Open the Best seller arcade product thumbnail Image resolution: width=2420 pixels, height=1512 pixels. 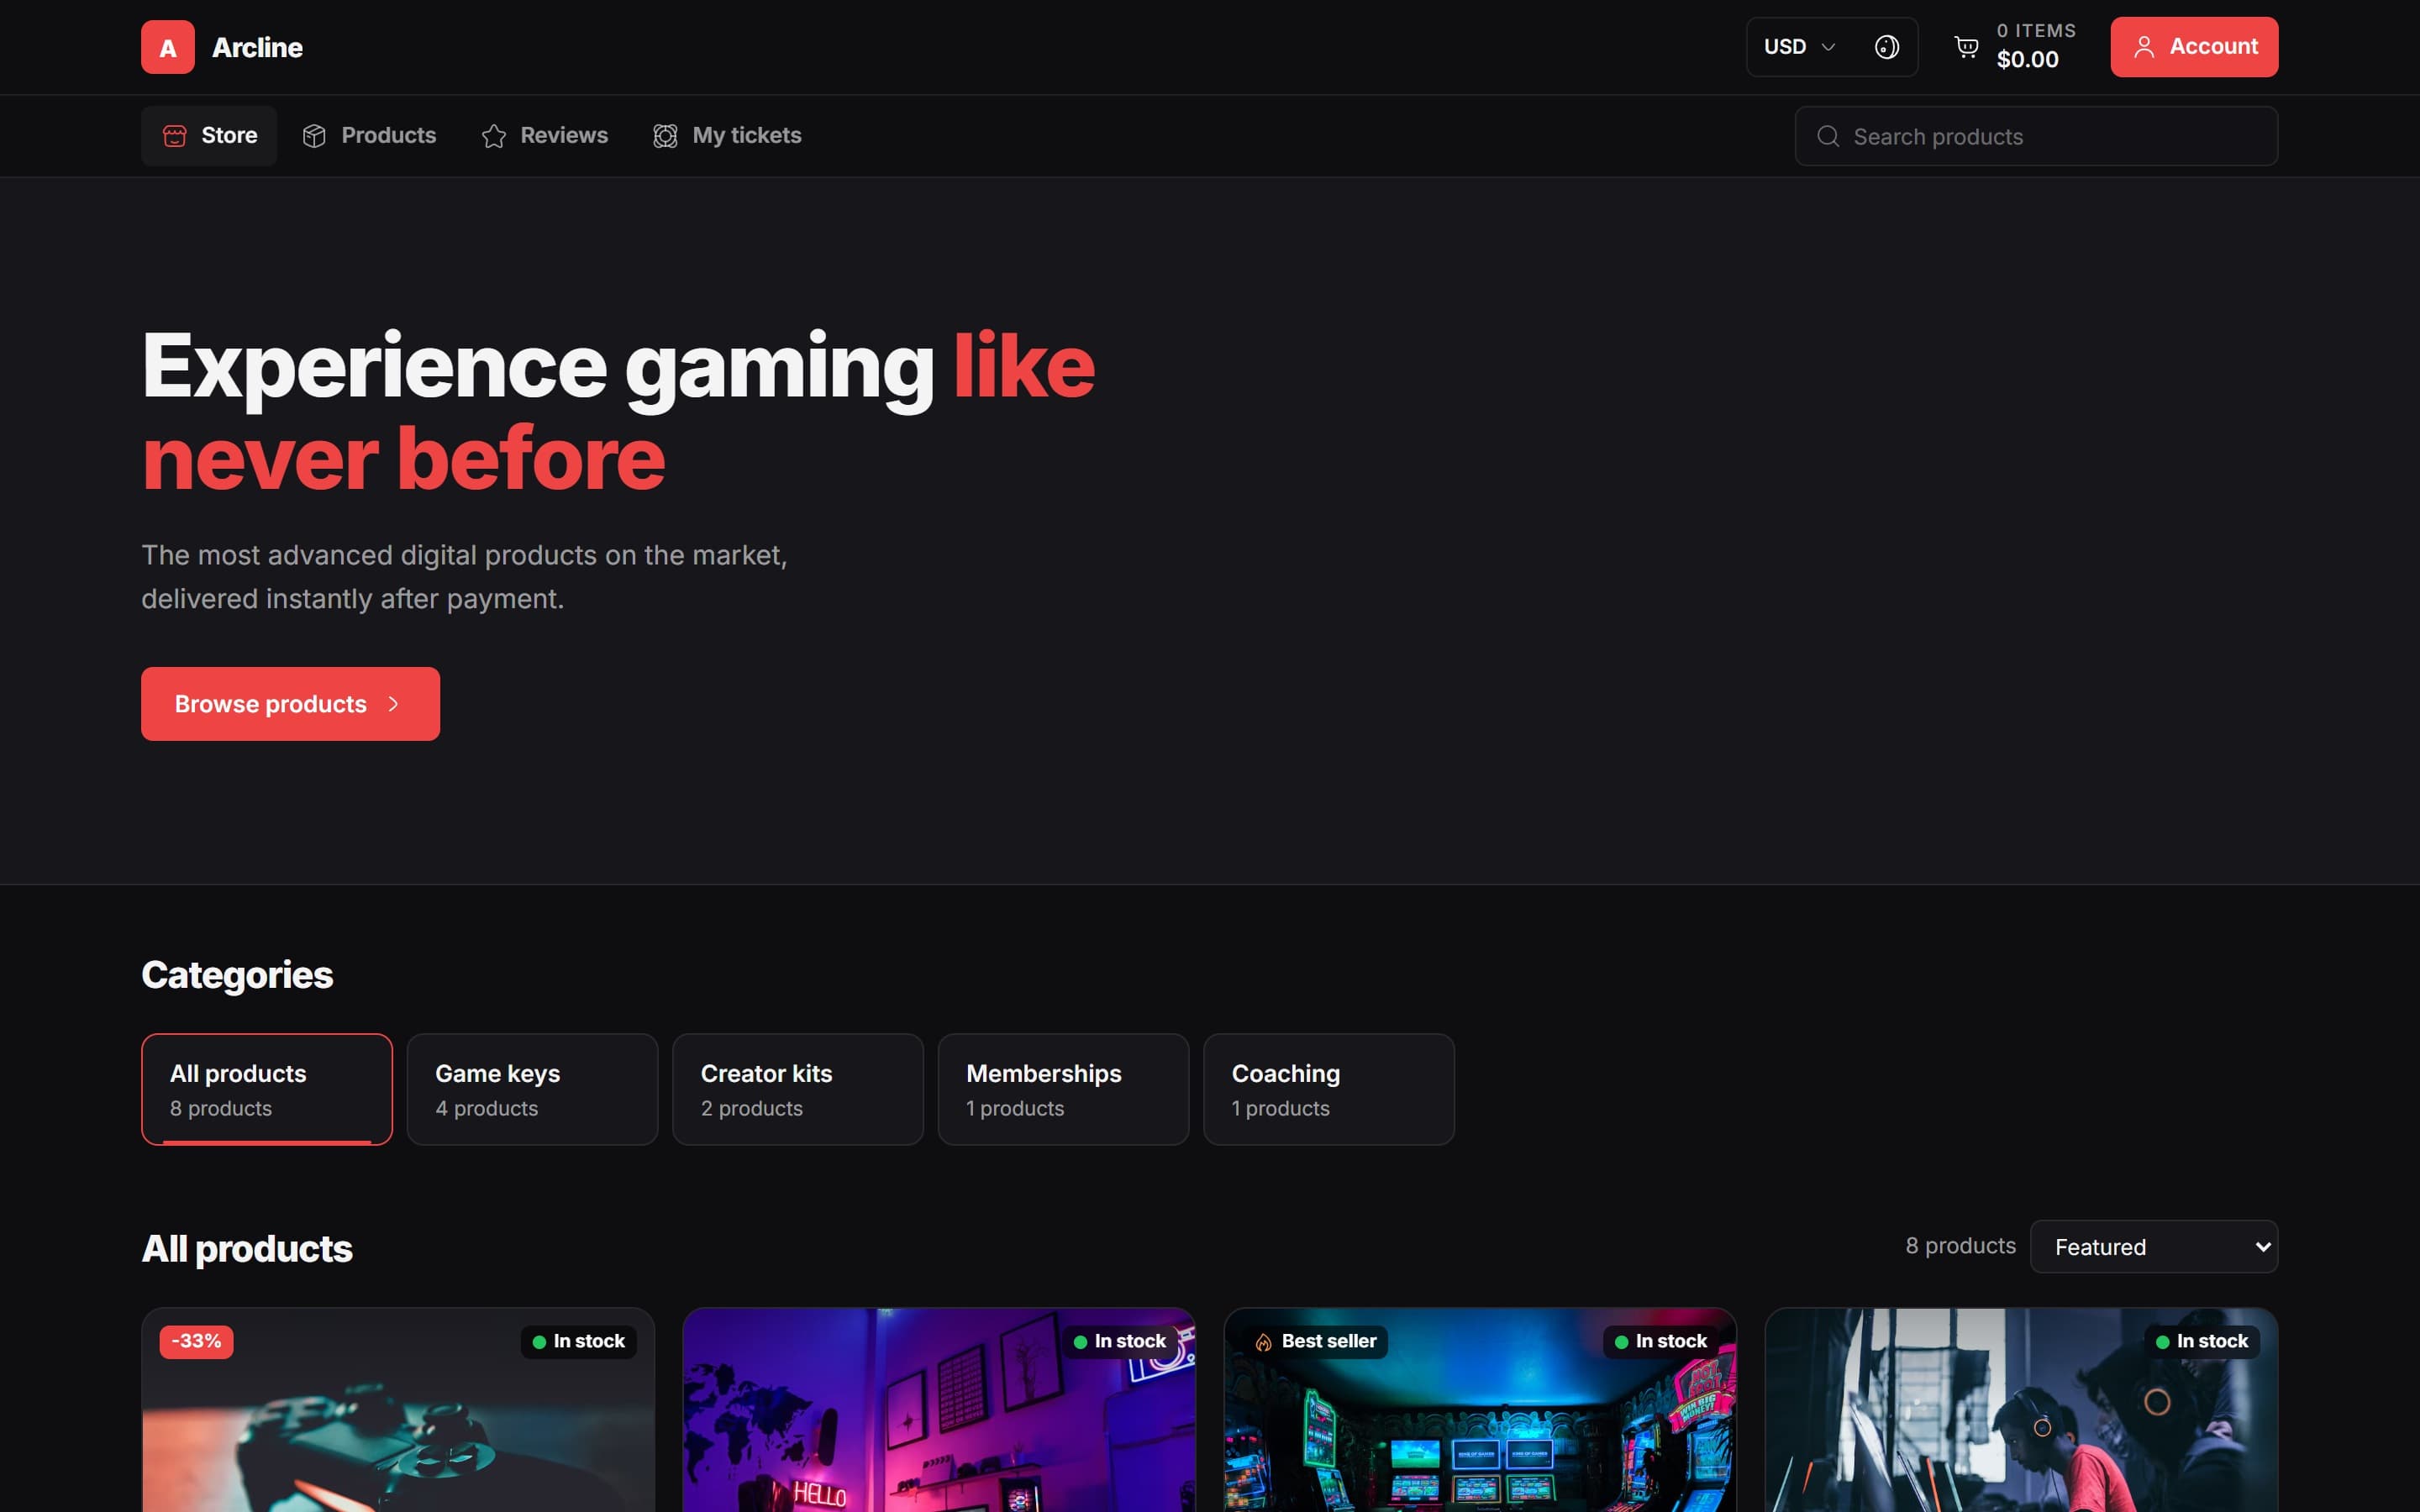1480,1410
